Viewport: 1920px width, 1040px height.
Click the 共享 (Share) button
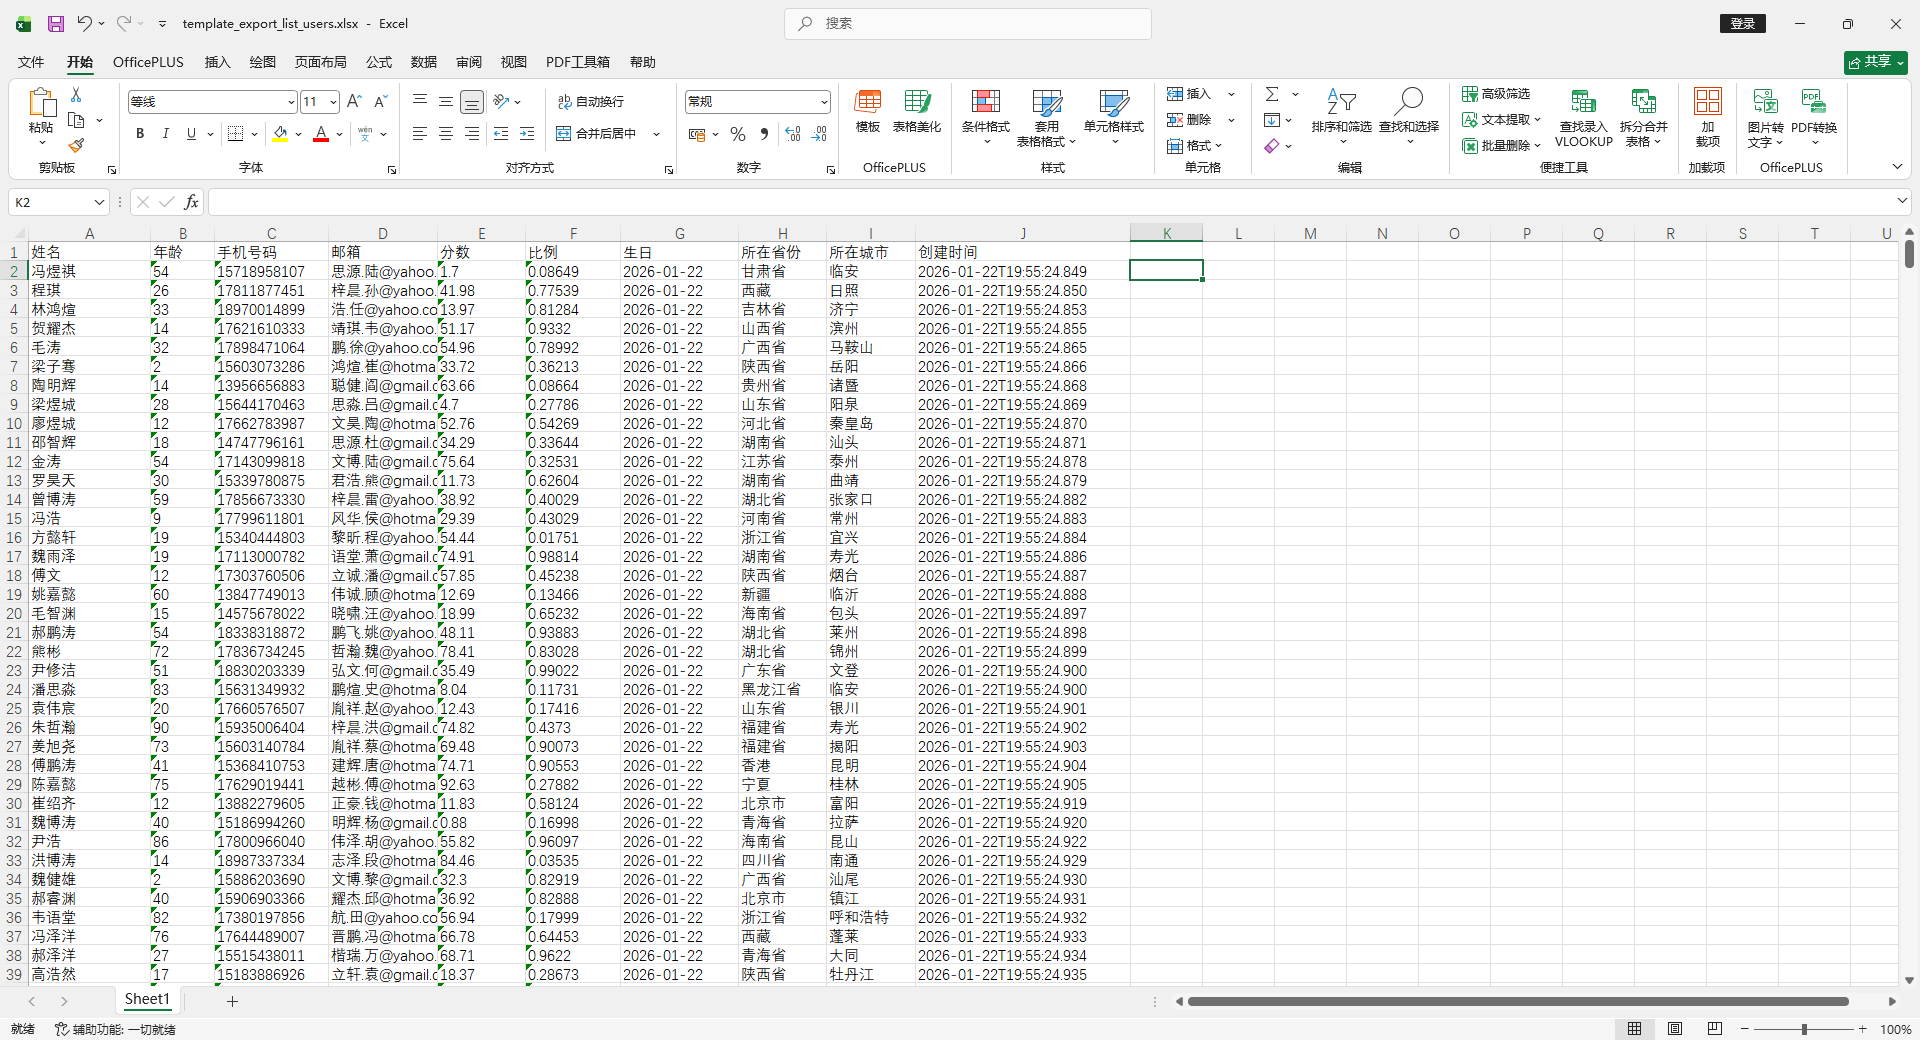point(1875,62)
